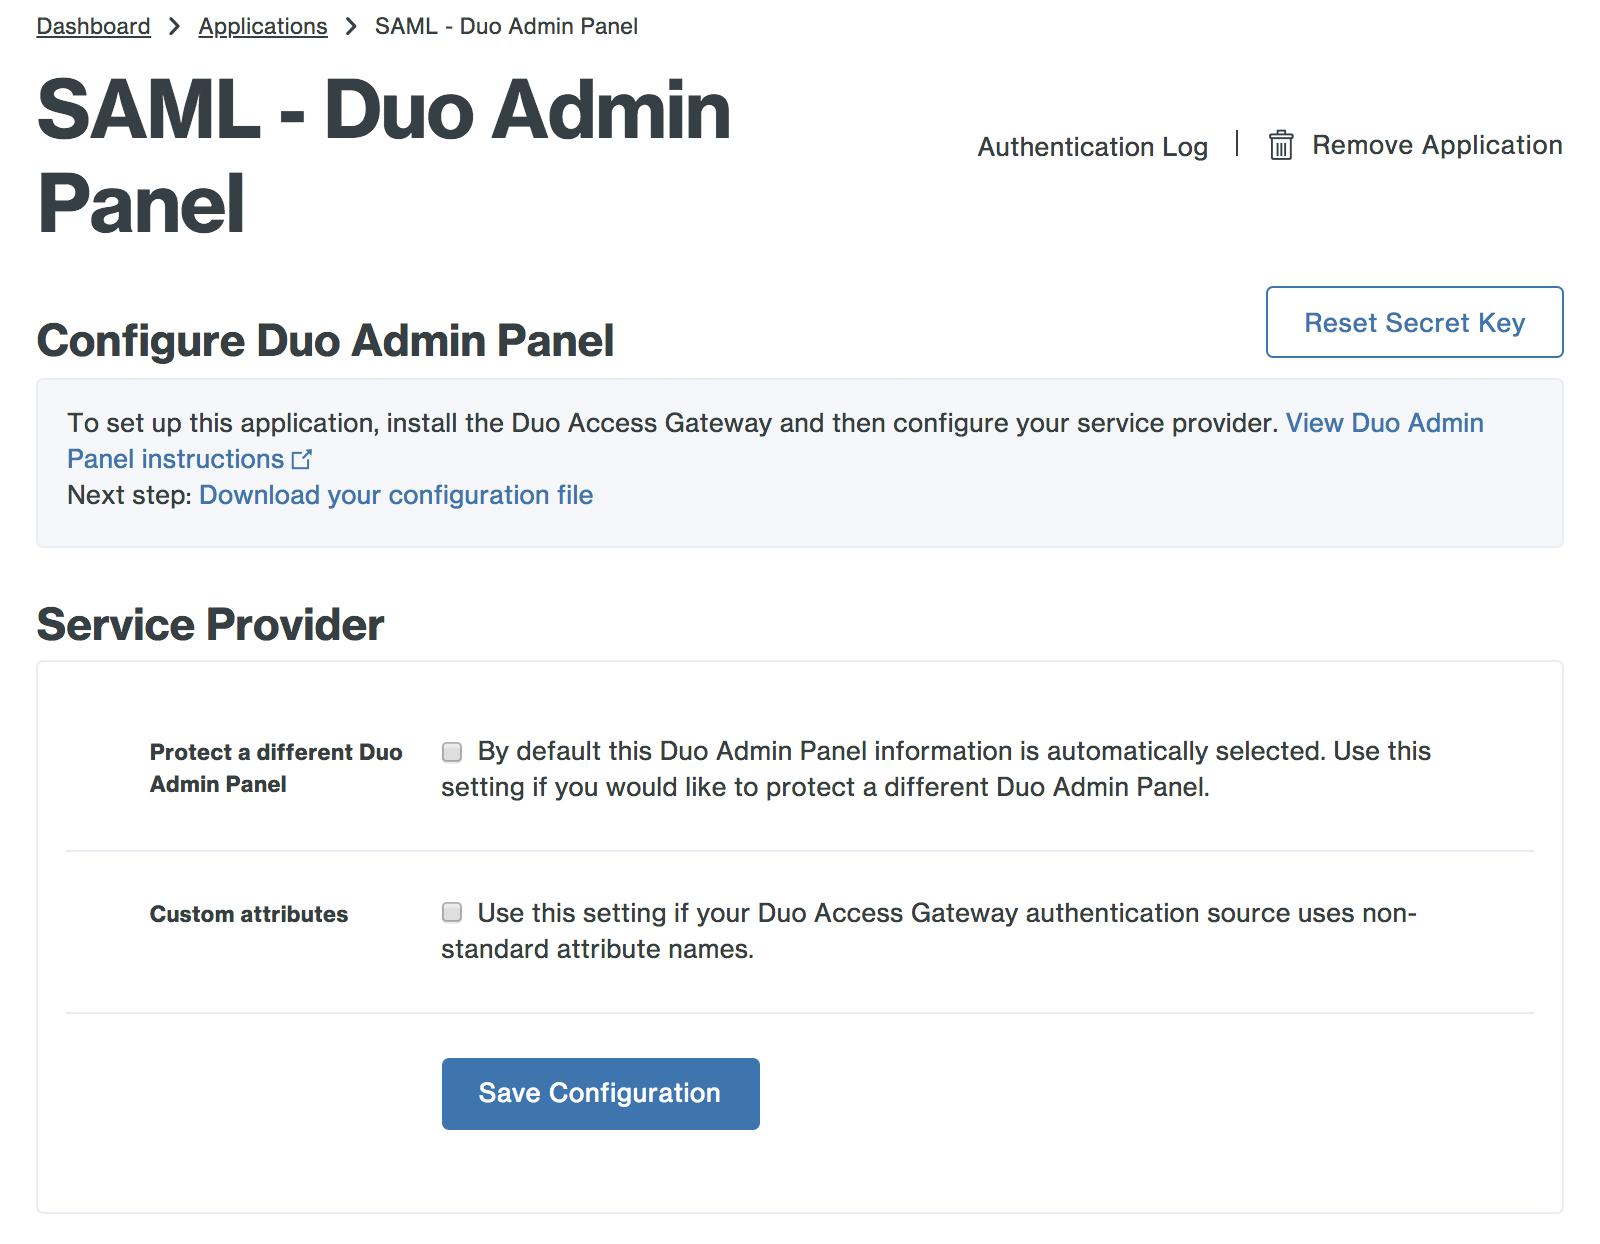
Task: Download your configuration file
Action: point(397,494)
